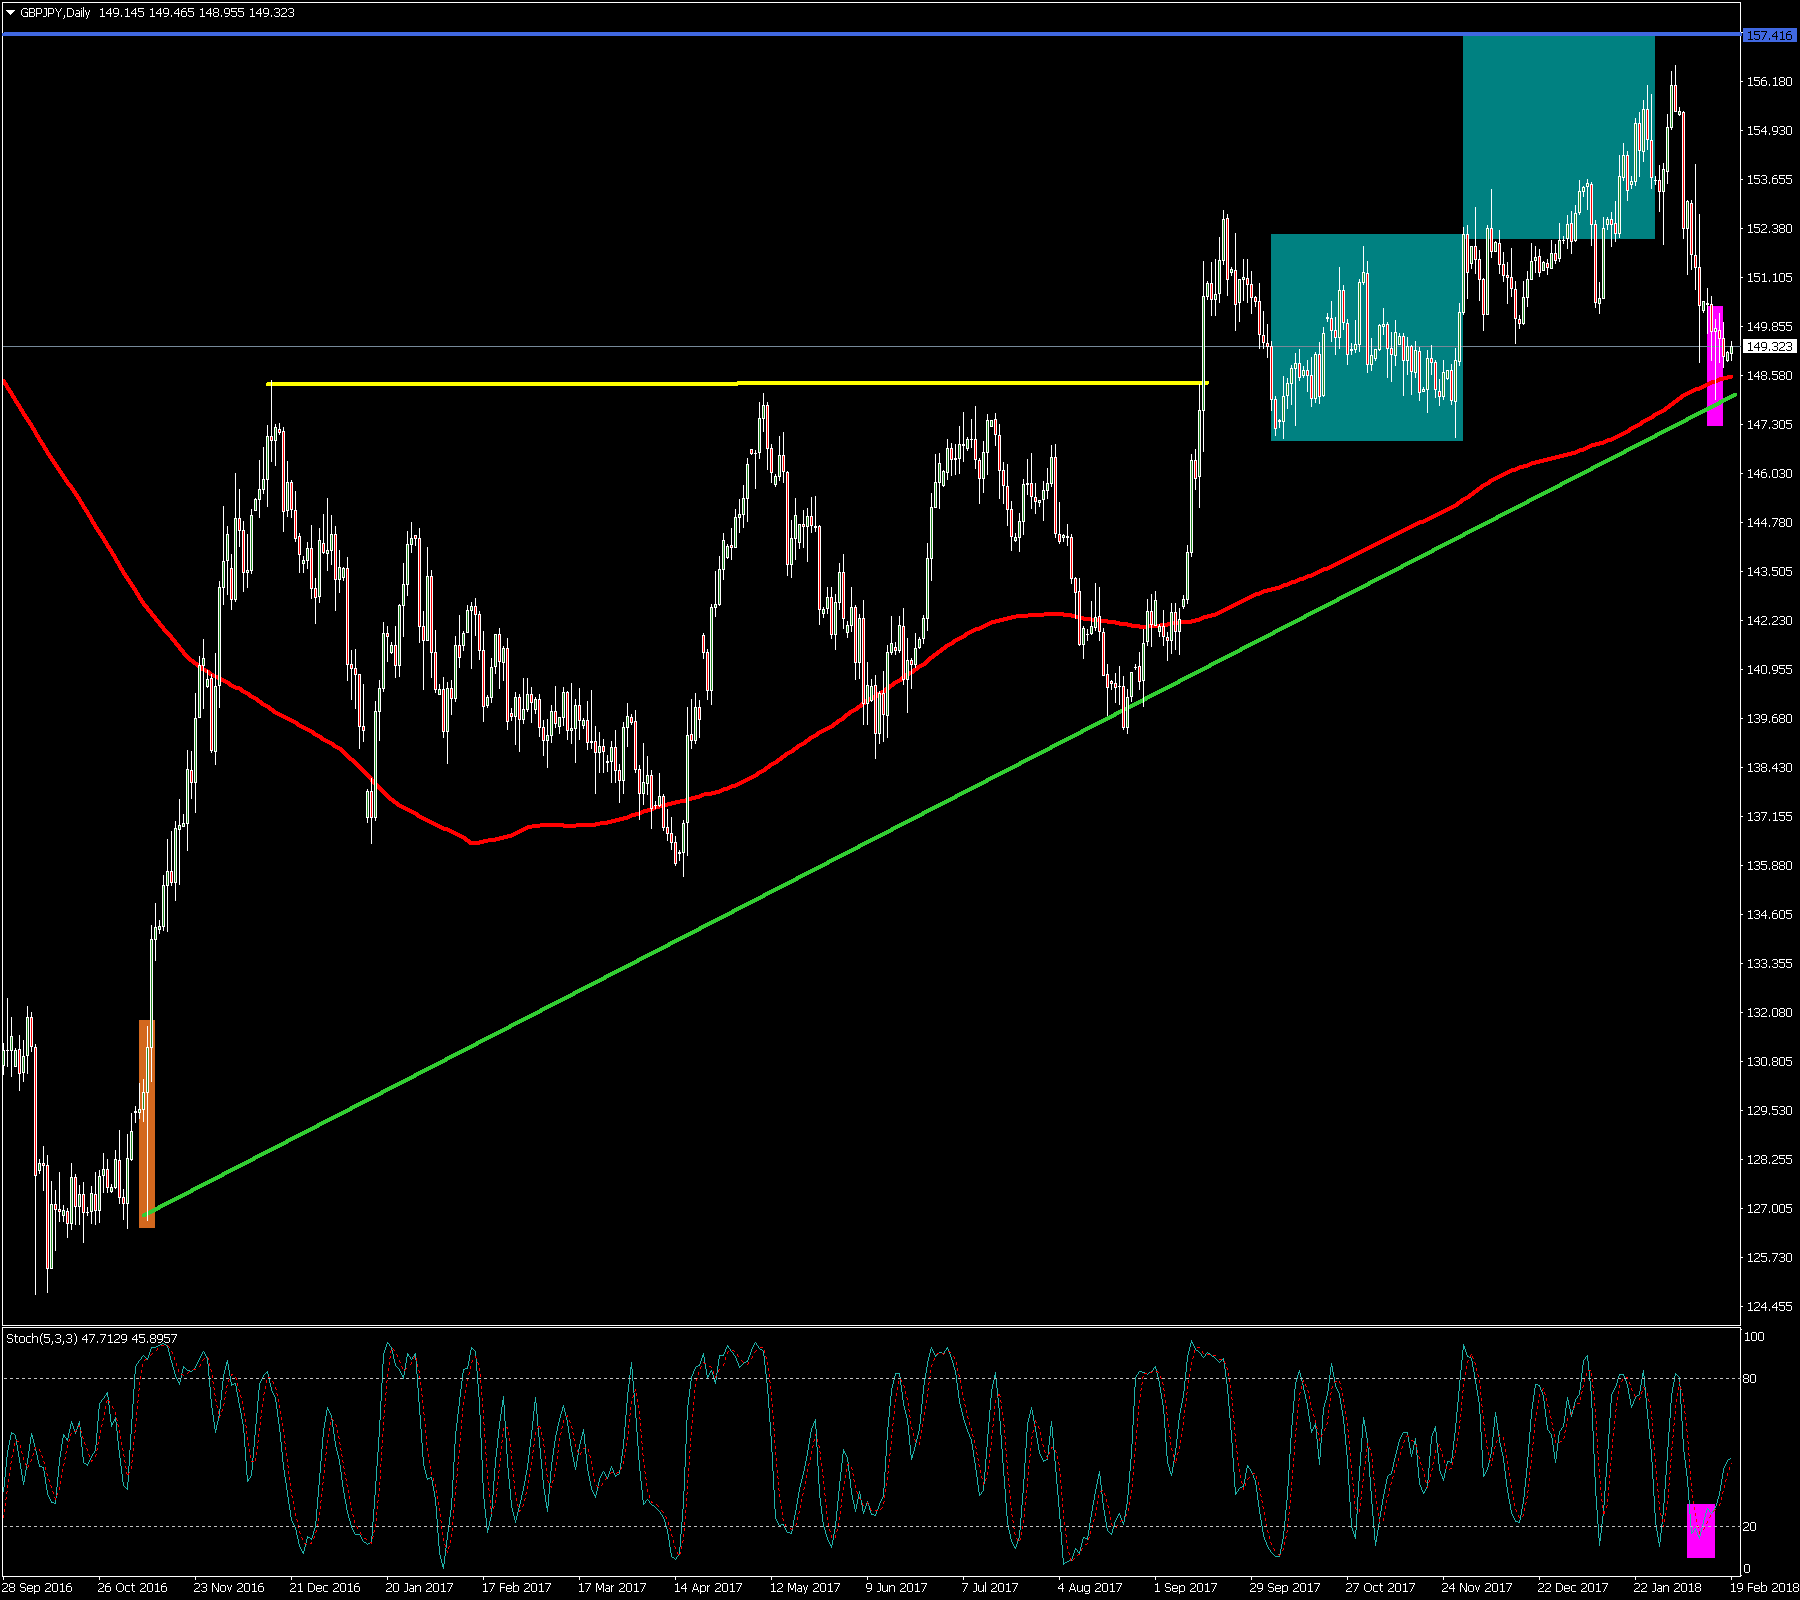Click the current price label 149.323
This screenshot has height=1600, width=1800.
(x=1768, y=346)
